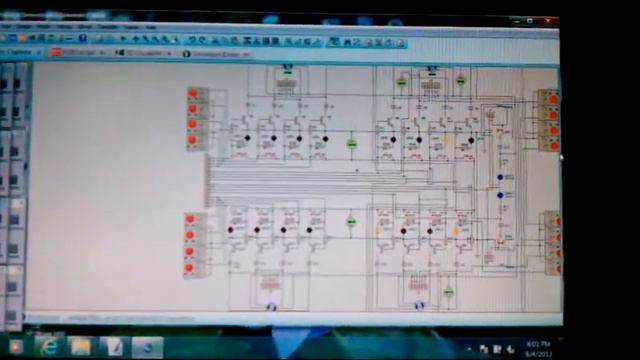Toggle the topmost red input, upper-left group

(x=193, y=93)
